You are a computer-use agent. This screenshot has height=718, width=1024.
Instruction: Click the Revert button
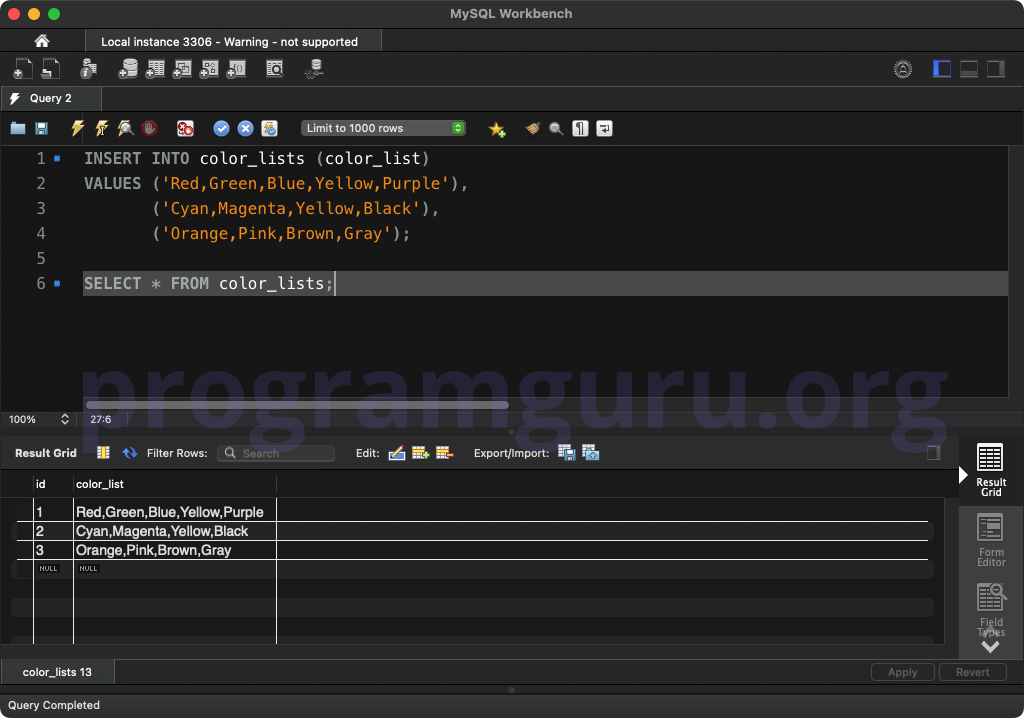[x=972, y=672]
